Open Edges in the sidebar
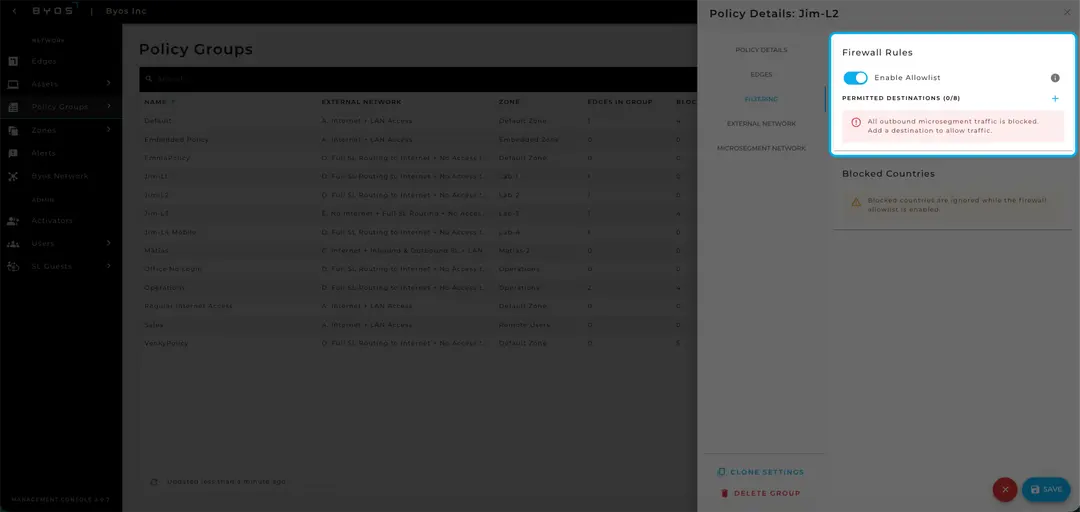 (x=43, y=61)
